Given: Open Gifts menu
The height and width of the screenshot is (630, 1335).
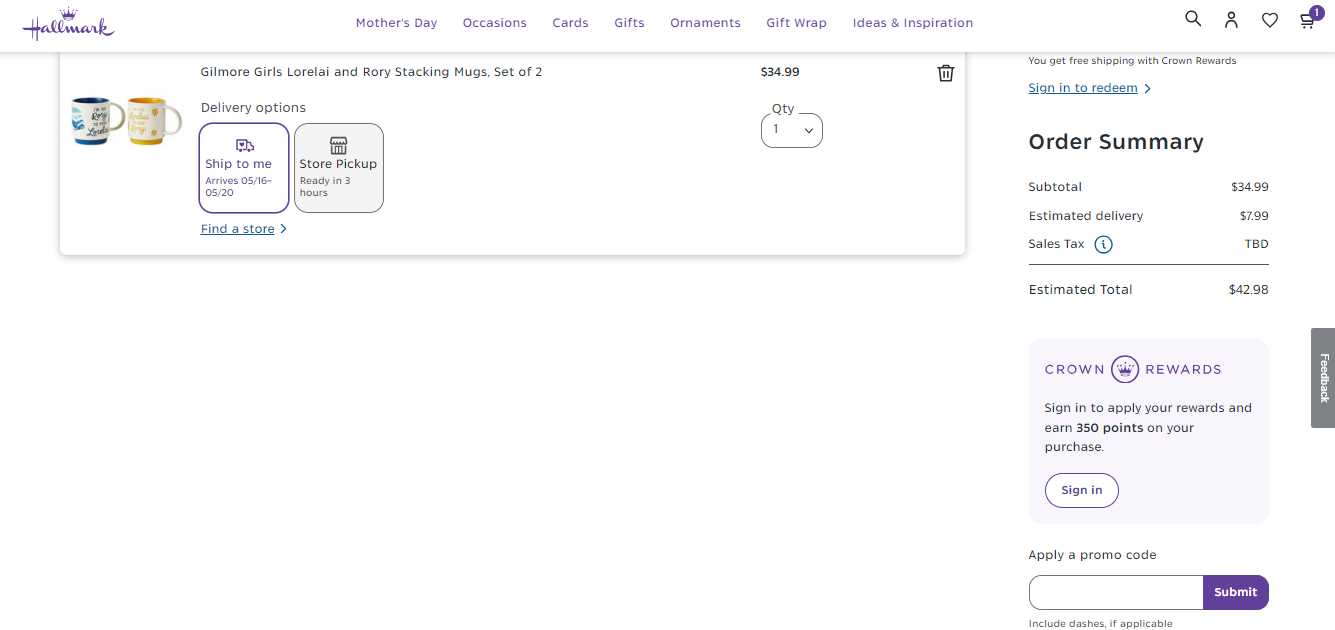Looking at the screenshot, I should click(629, 23).
